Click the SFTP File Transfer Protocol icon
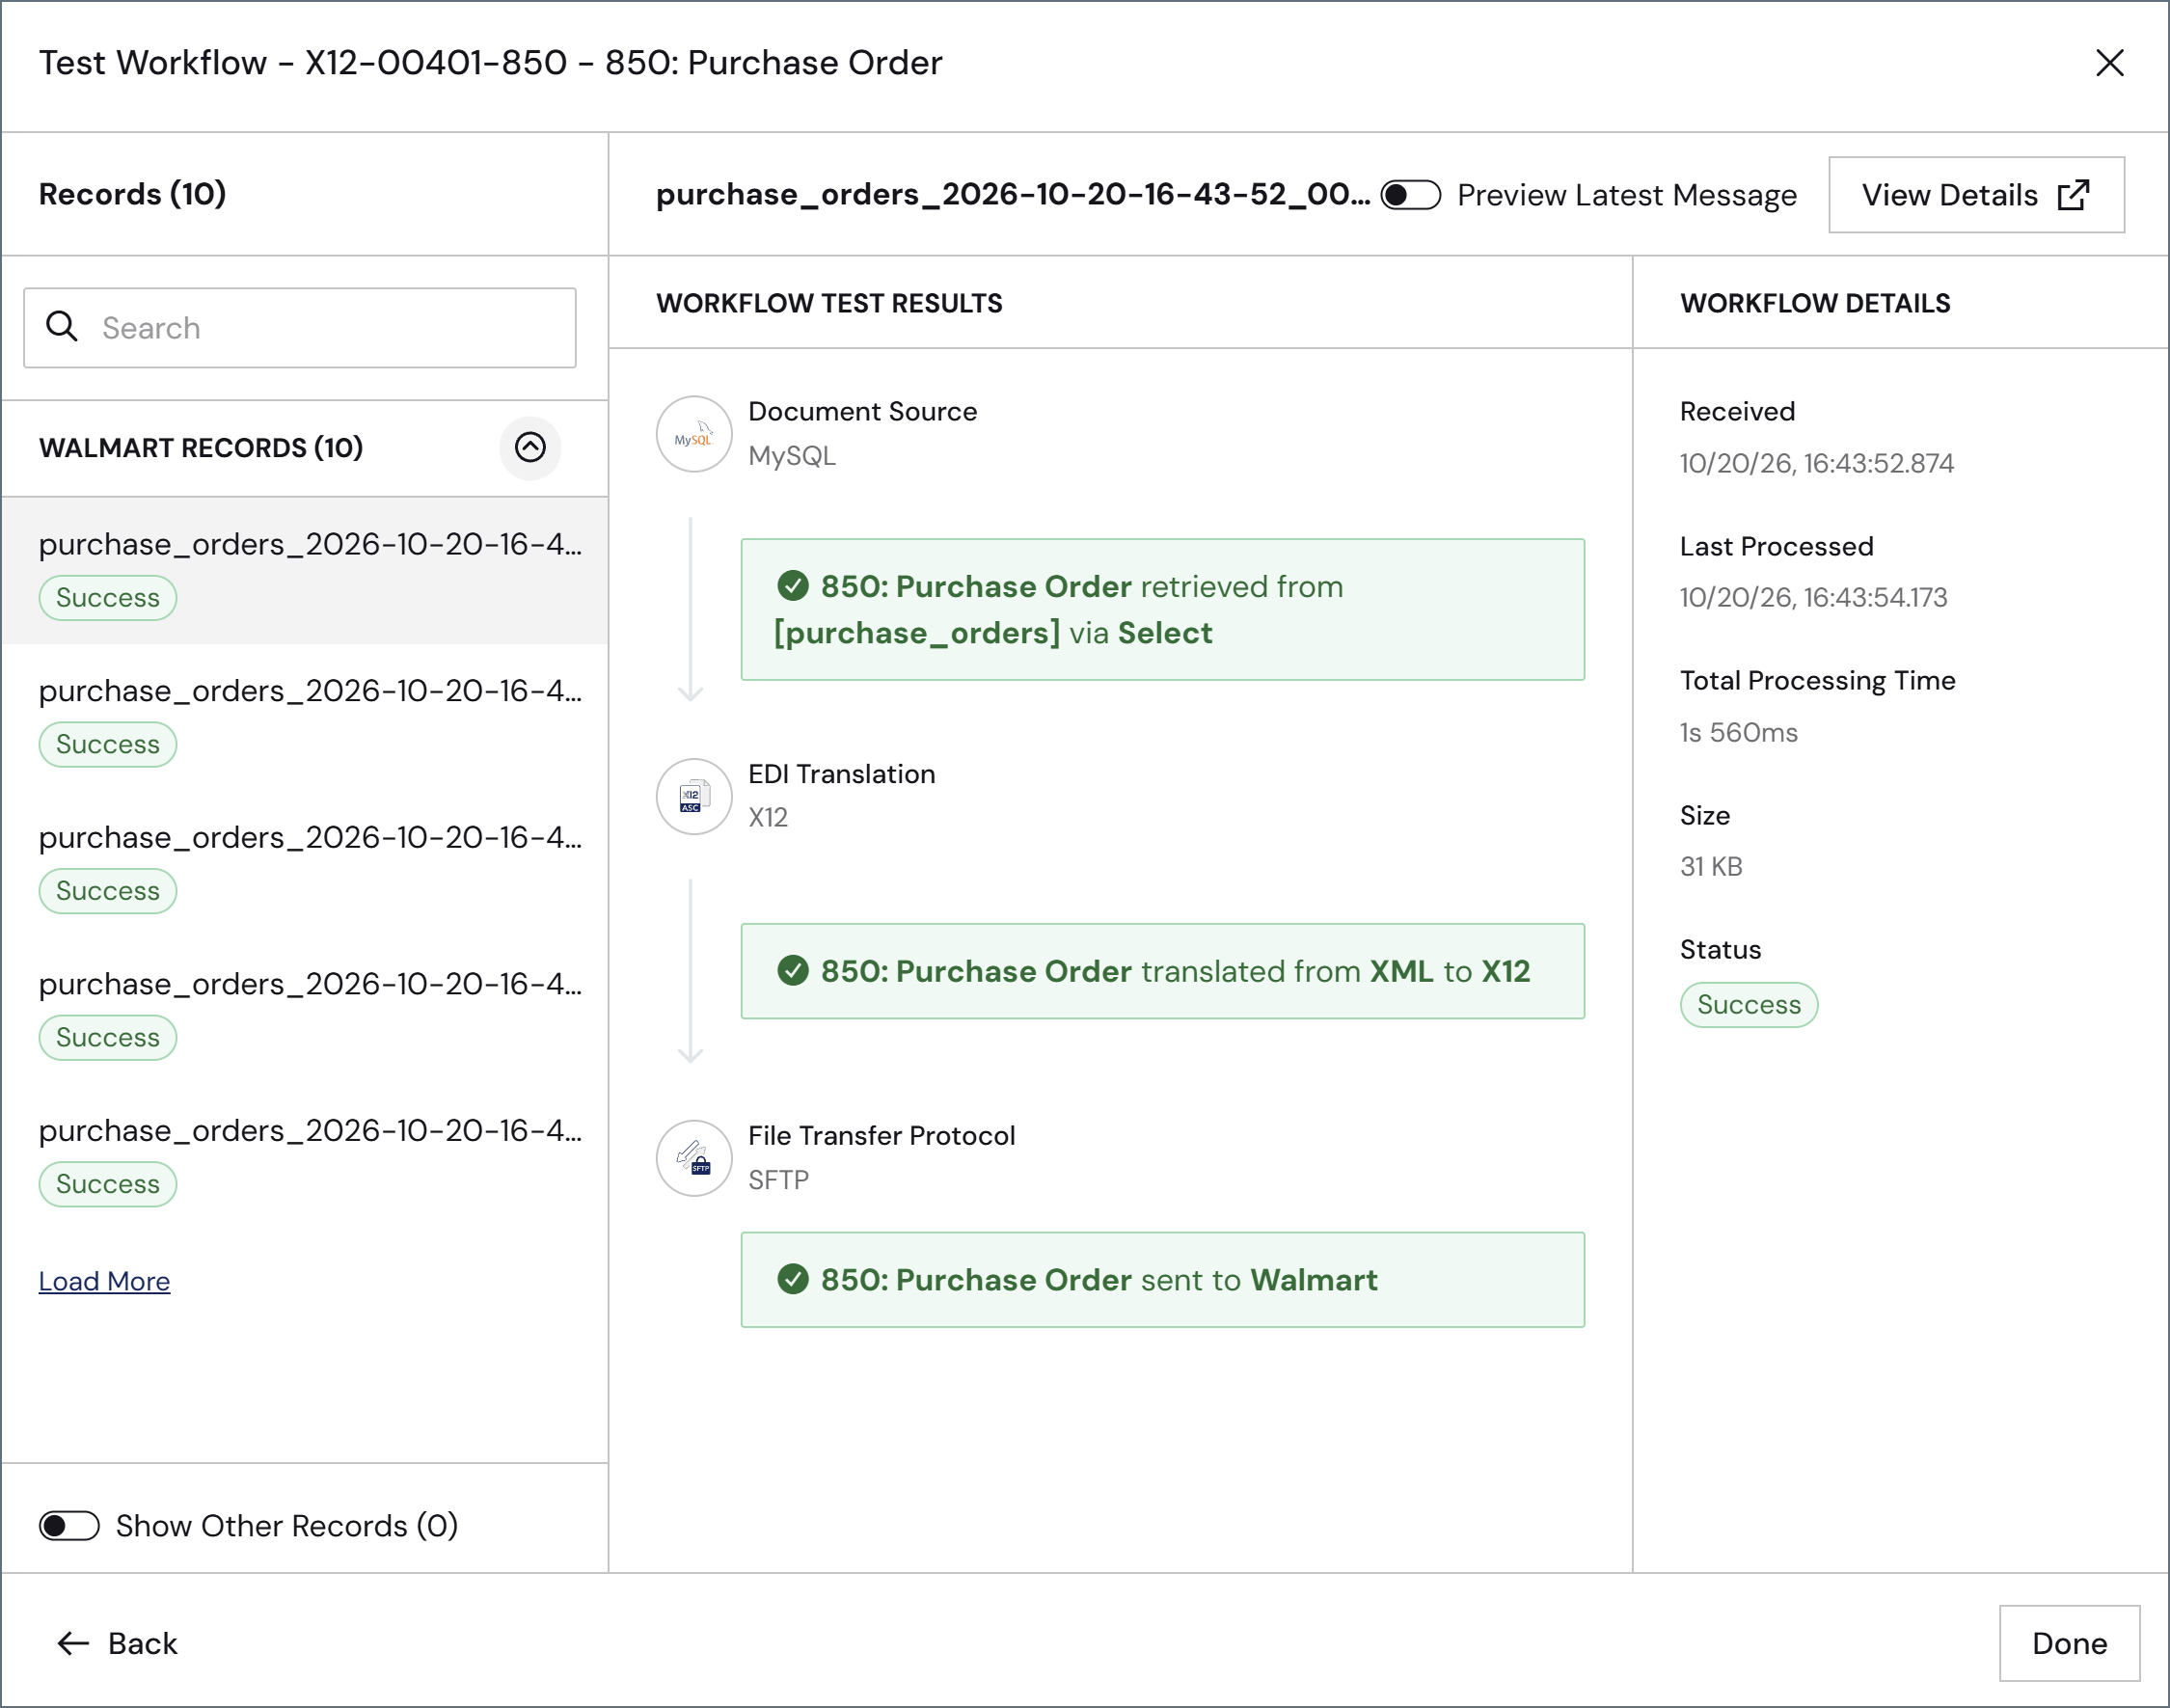 coord(694,1158)
